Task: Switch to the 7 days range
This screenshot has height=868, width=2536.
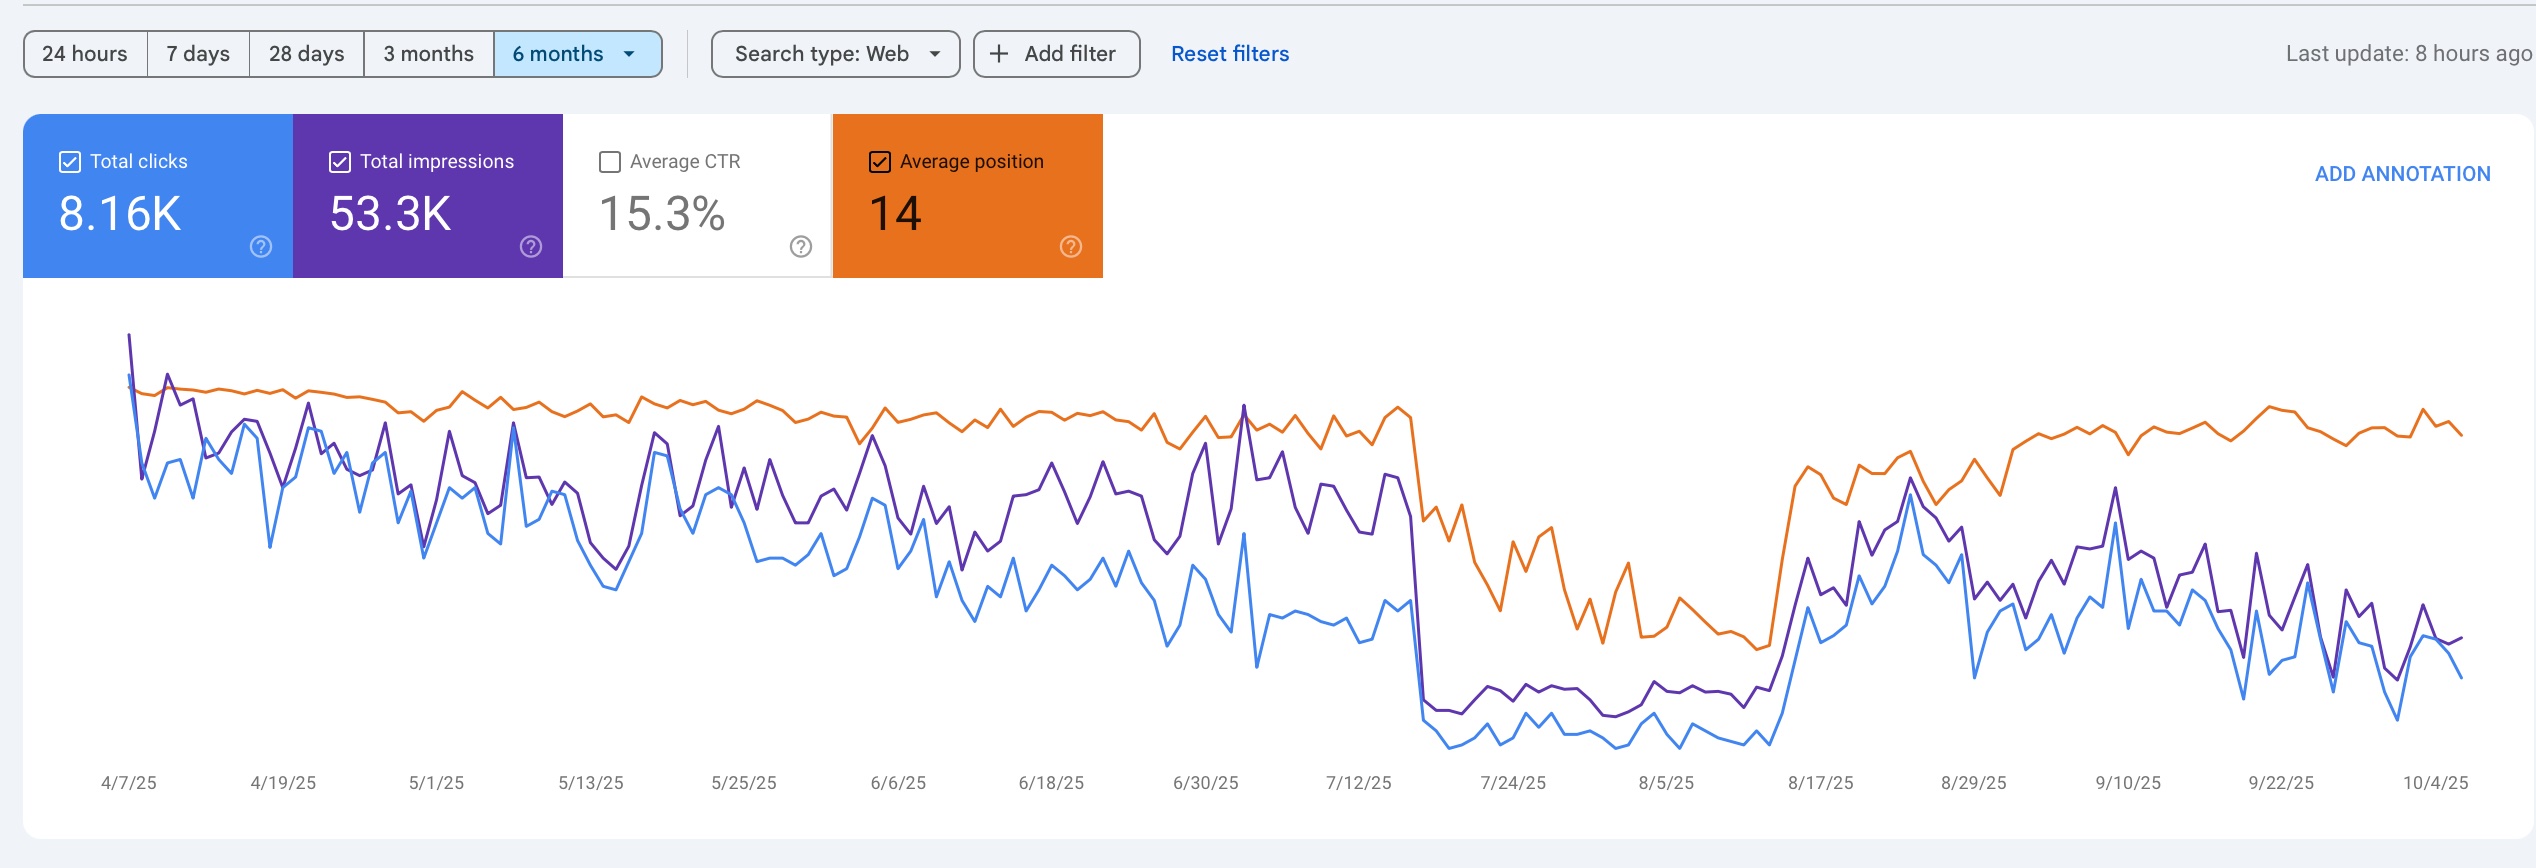Action: (x=198, y=54)
